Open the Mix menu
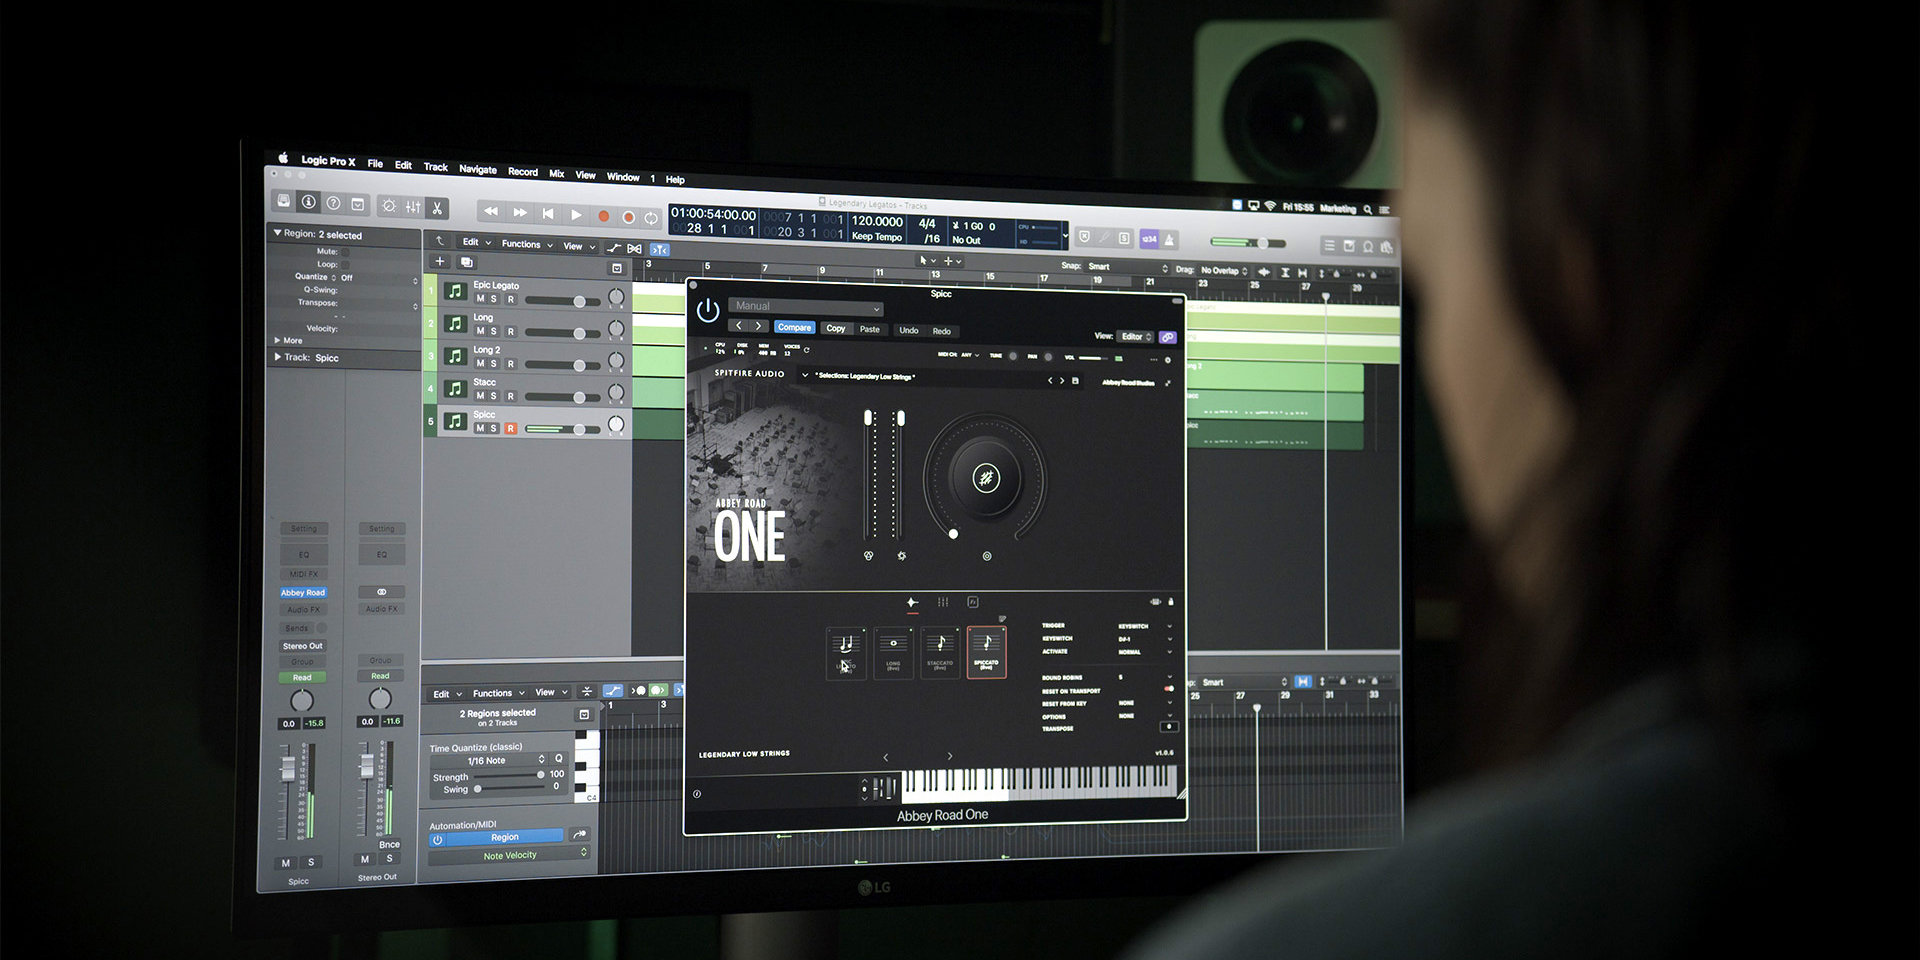Image resolution: width=1920 pixels, height=960 pixels. [557, 173]
